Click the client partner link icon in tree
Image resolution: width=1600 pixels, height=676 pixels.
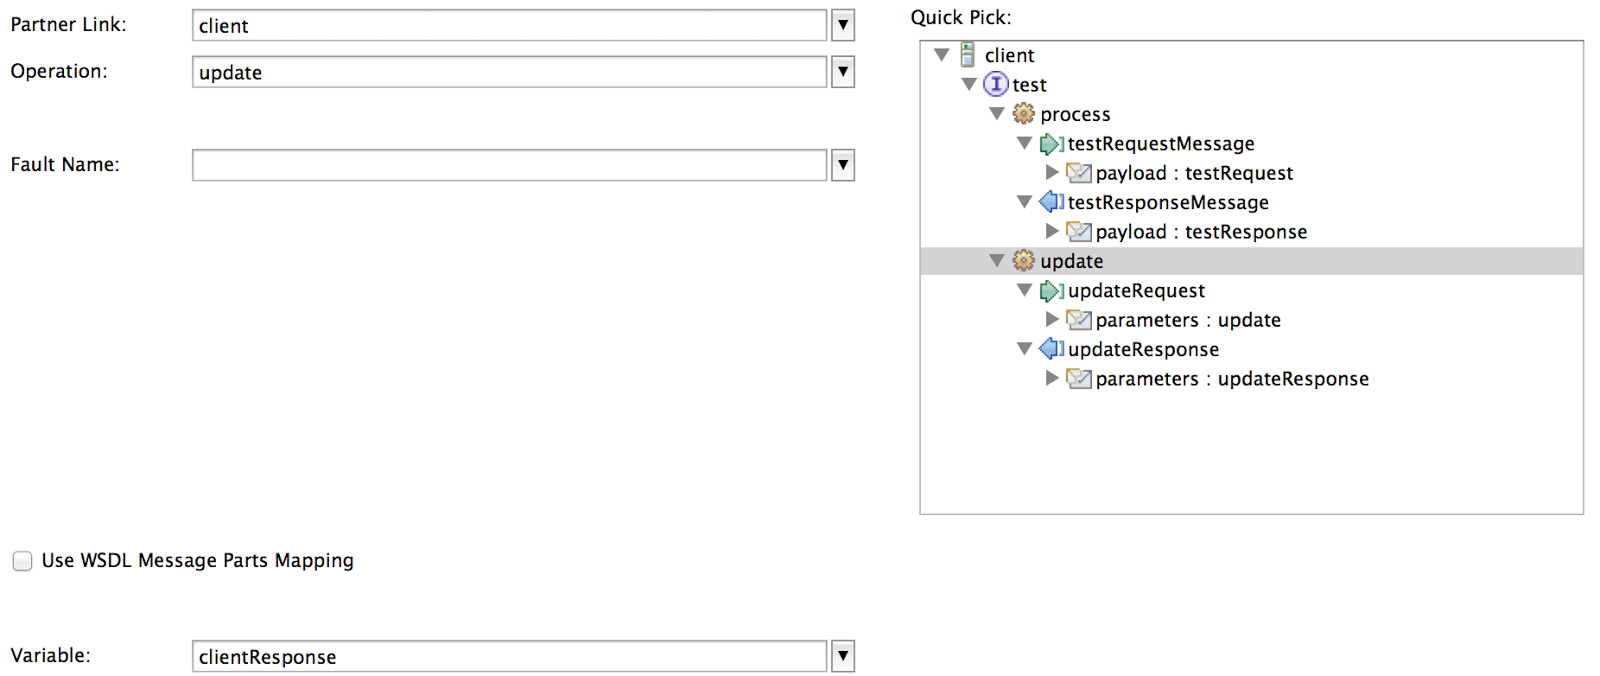[x=967, y=54]
